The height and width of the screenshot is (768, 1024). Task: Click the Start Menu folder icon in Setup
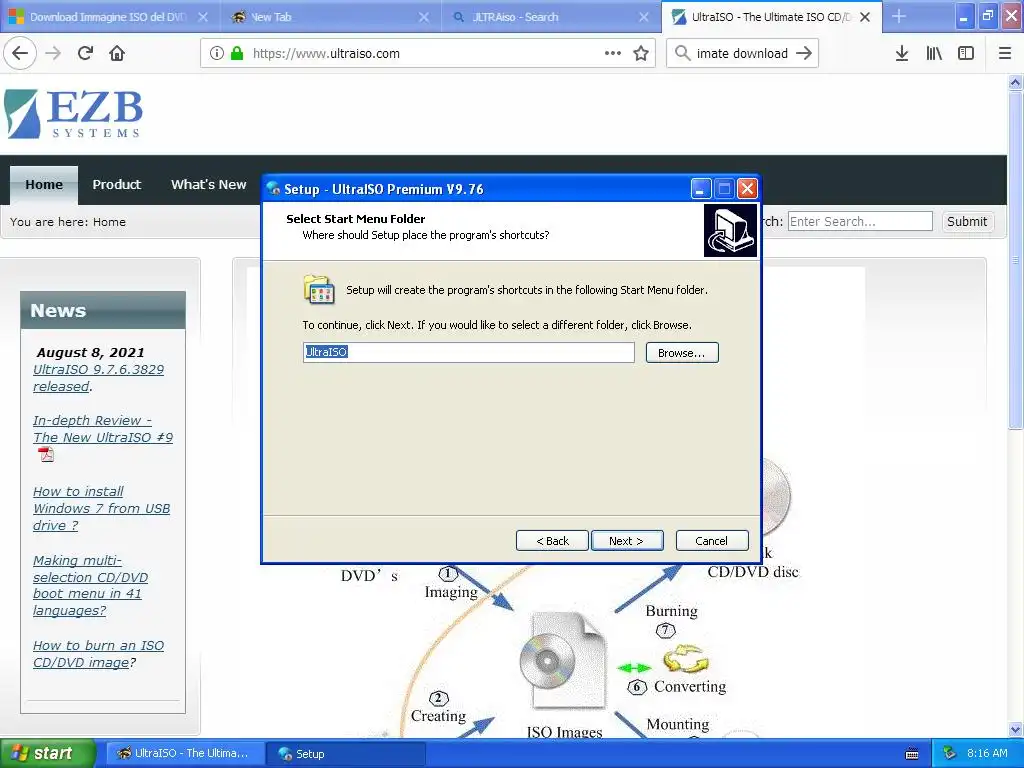pos(319,289)
